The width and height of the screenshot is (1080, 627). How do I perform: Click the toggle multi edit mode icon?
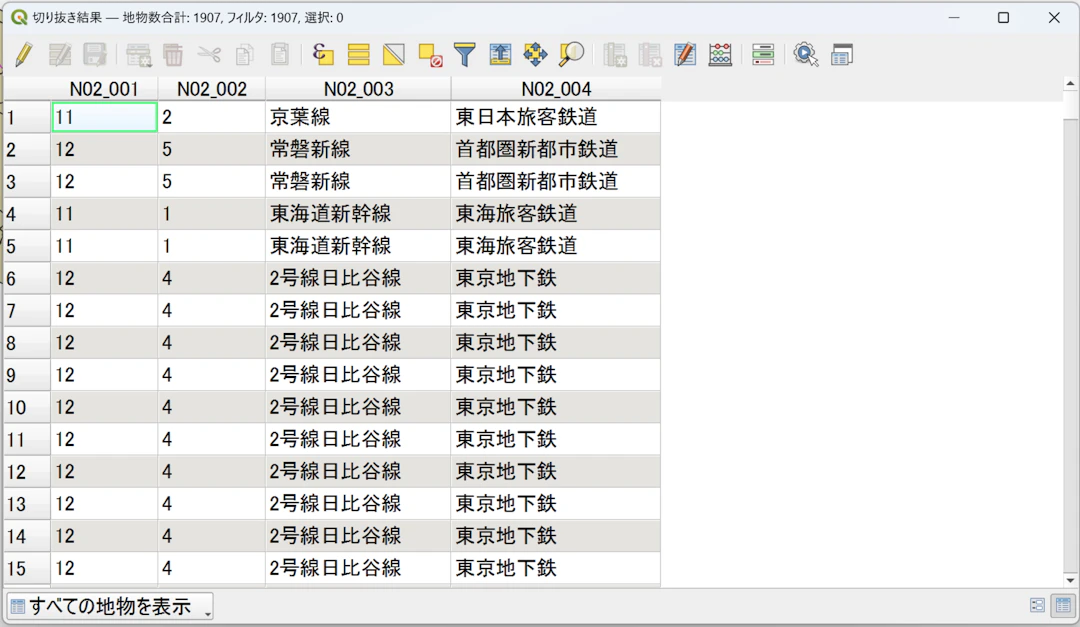pyautogui.click(x=60, y=54)
